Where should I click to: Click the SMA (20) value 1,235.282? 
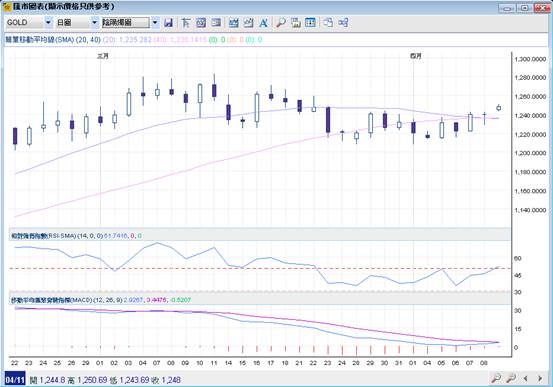(x=135, y=40)
